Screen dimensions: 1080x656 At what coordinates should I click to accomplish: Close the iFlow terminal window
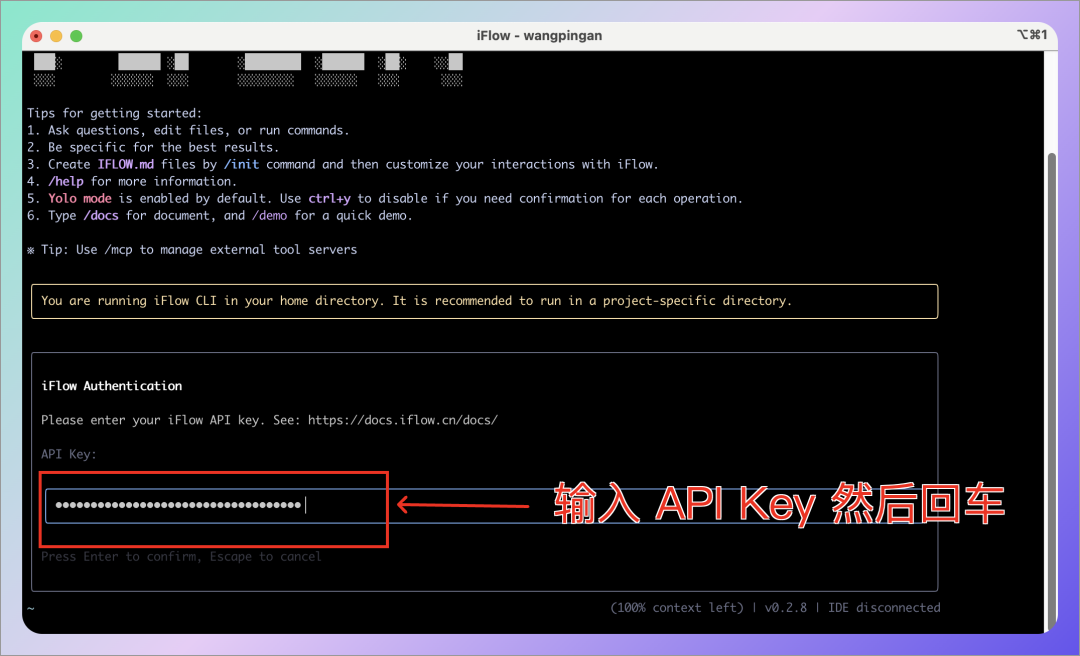click(37, 36)
